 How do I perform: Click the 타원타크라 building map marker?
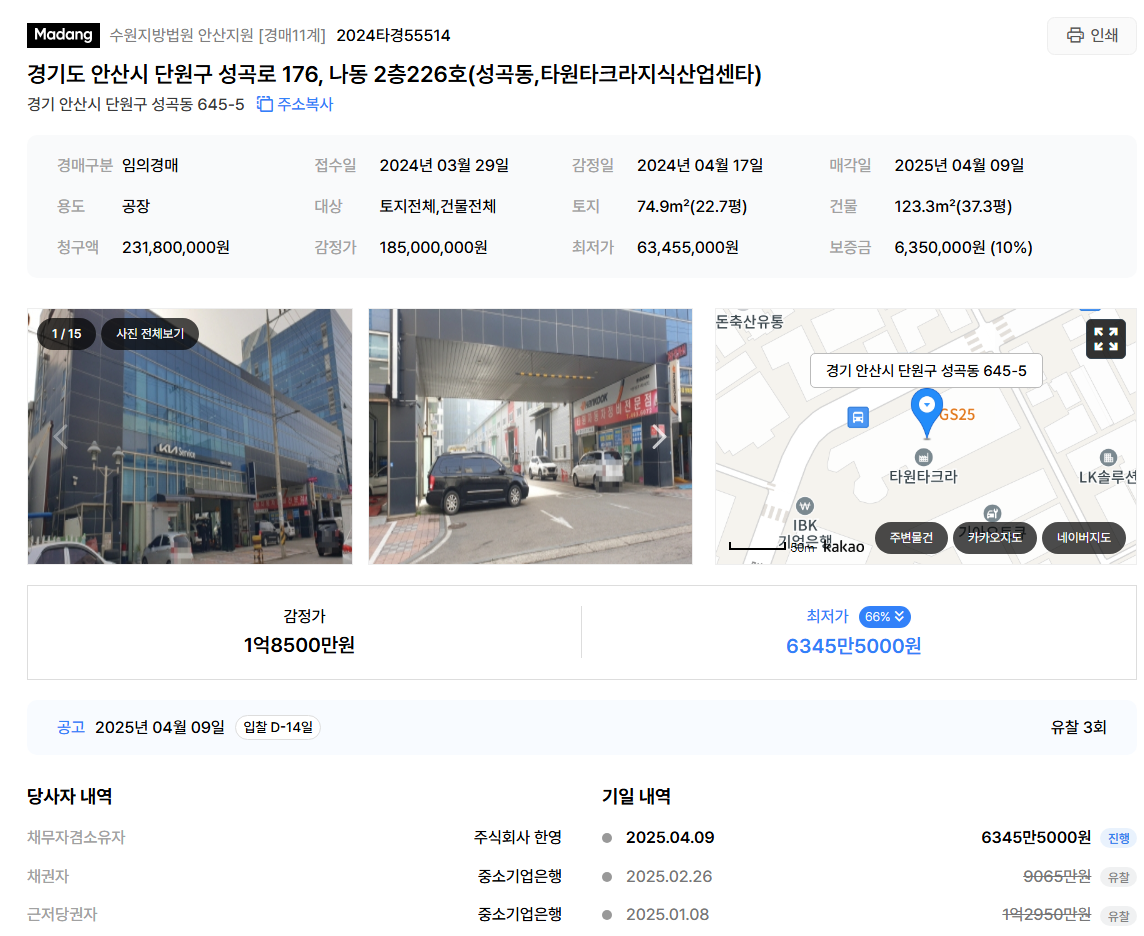pyautogui.click(x=923, y=457)
